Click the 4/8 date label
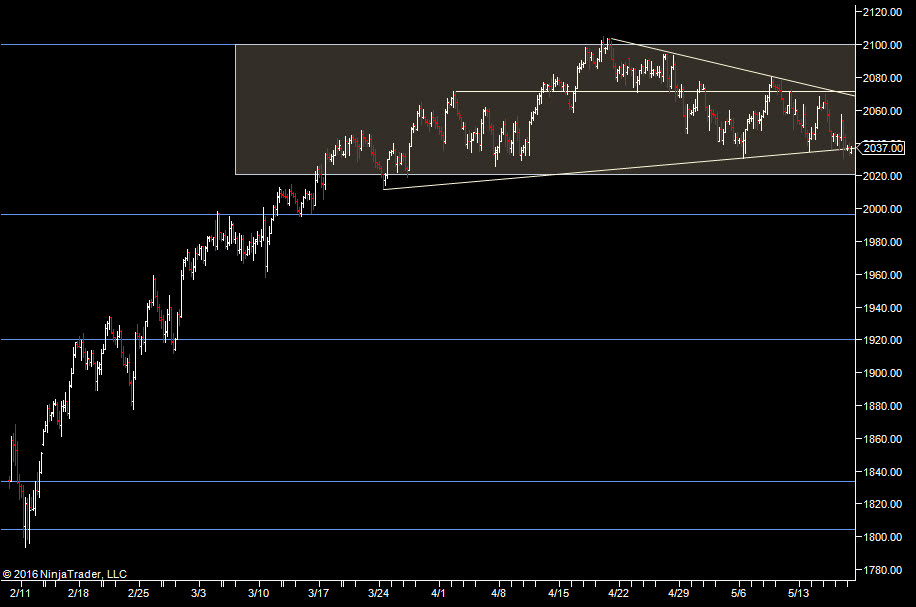Image resolution: width=916 pixels, height=607 pixels. 498,594
